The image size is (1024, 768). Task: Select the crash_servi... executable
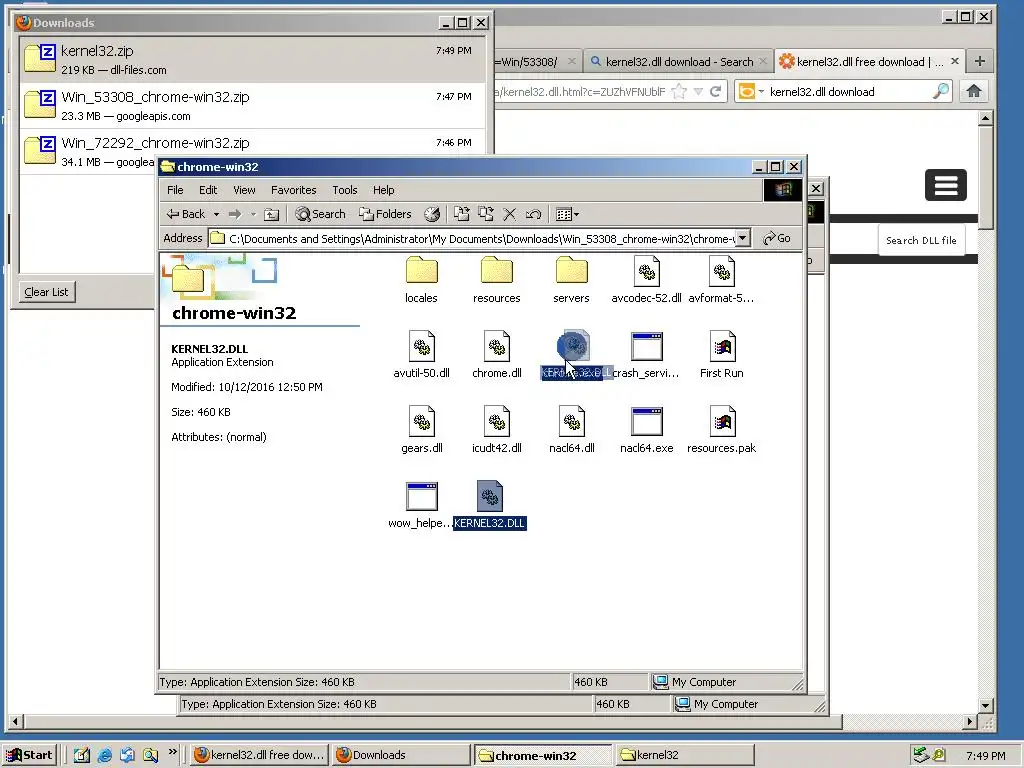pyautogui.click(x=647, y=355)
